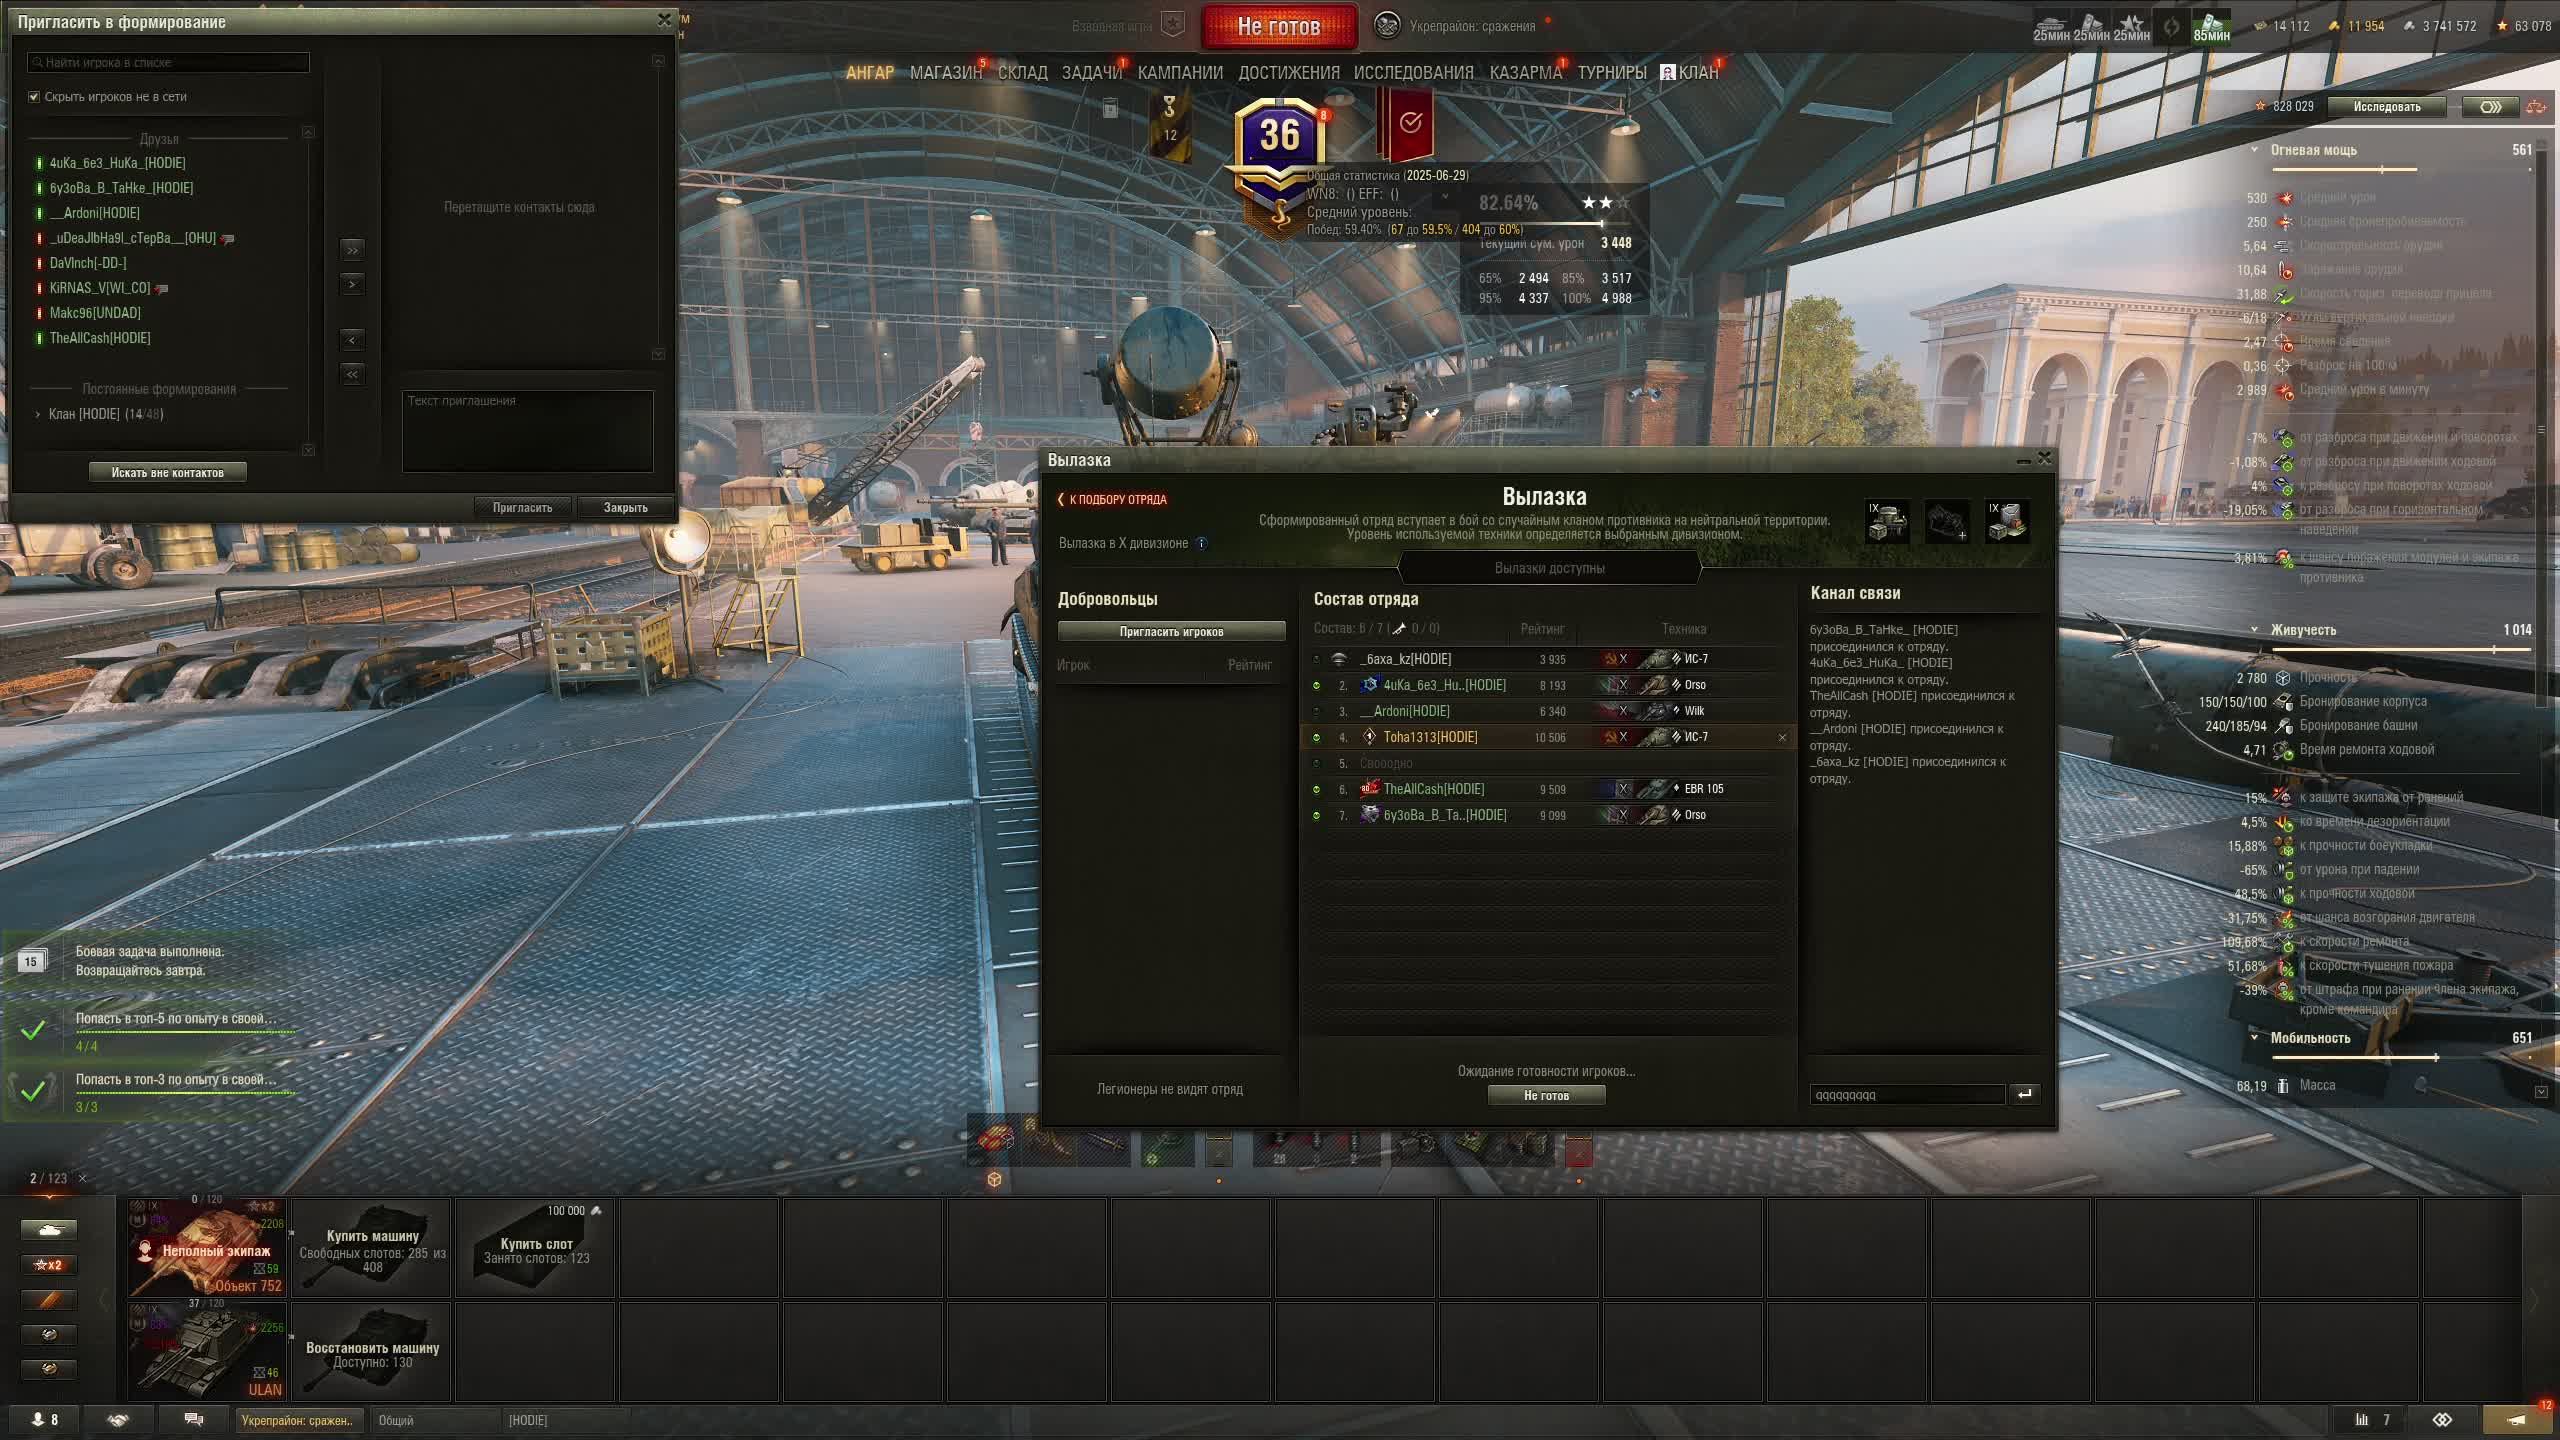The width and height of the screenshot is (2560, 1440).
Task: Click the double-arrow add-all contacts button
Action: [x=352, y=250]
